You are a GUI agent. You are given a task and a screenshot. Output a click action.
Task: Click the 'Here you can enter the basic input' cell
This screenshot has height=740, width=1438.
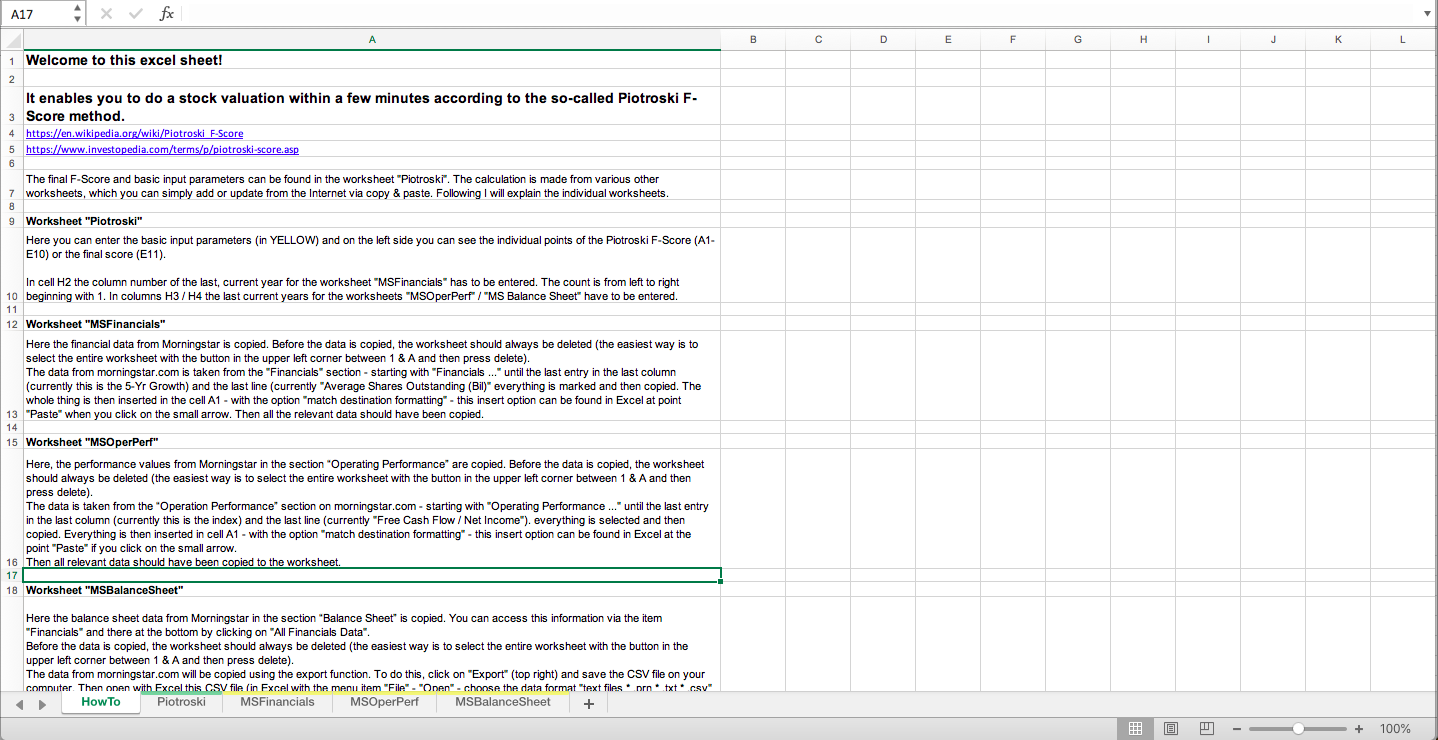pyautogui.click(x=372, y=266)
